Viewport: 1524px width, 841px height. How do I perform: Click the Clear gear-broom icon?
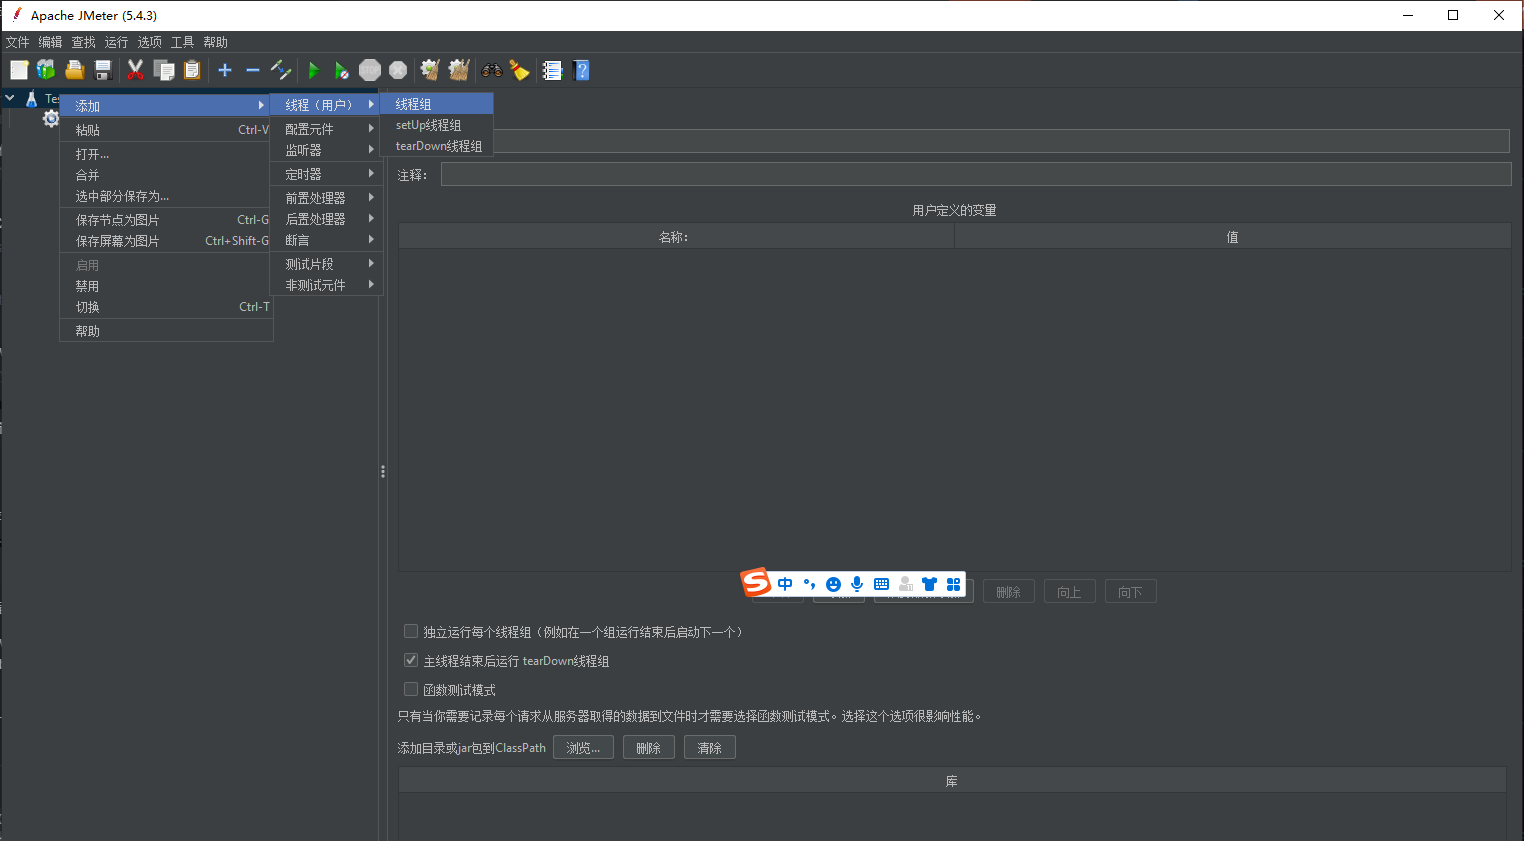[x=430, y=70]
